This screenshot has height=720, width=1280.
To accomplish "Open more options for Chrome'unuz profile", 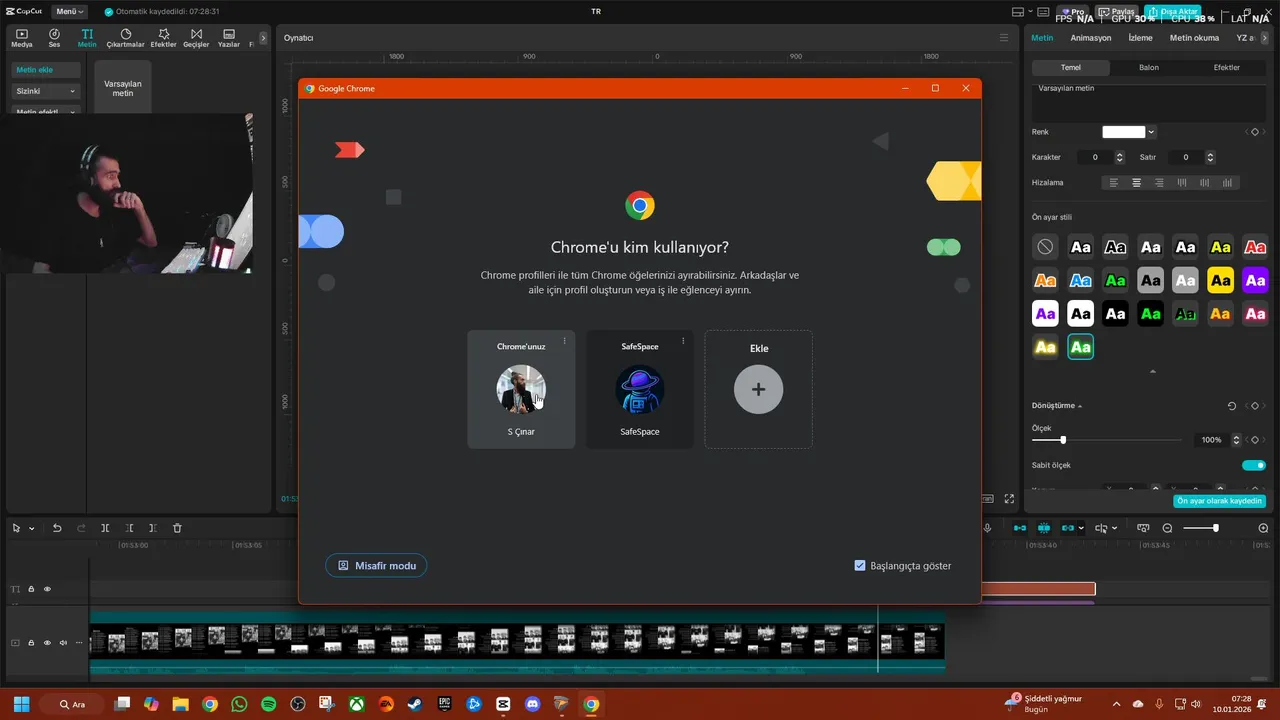I will (564, 341).
